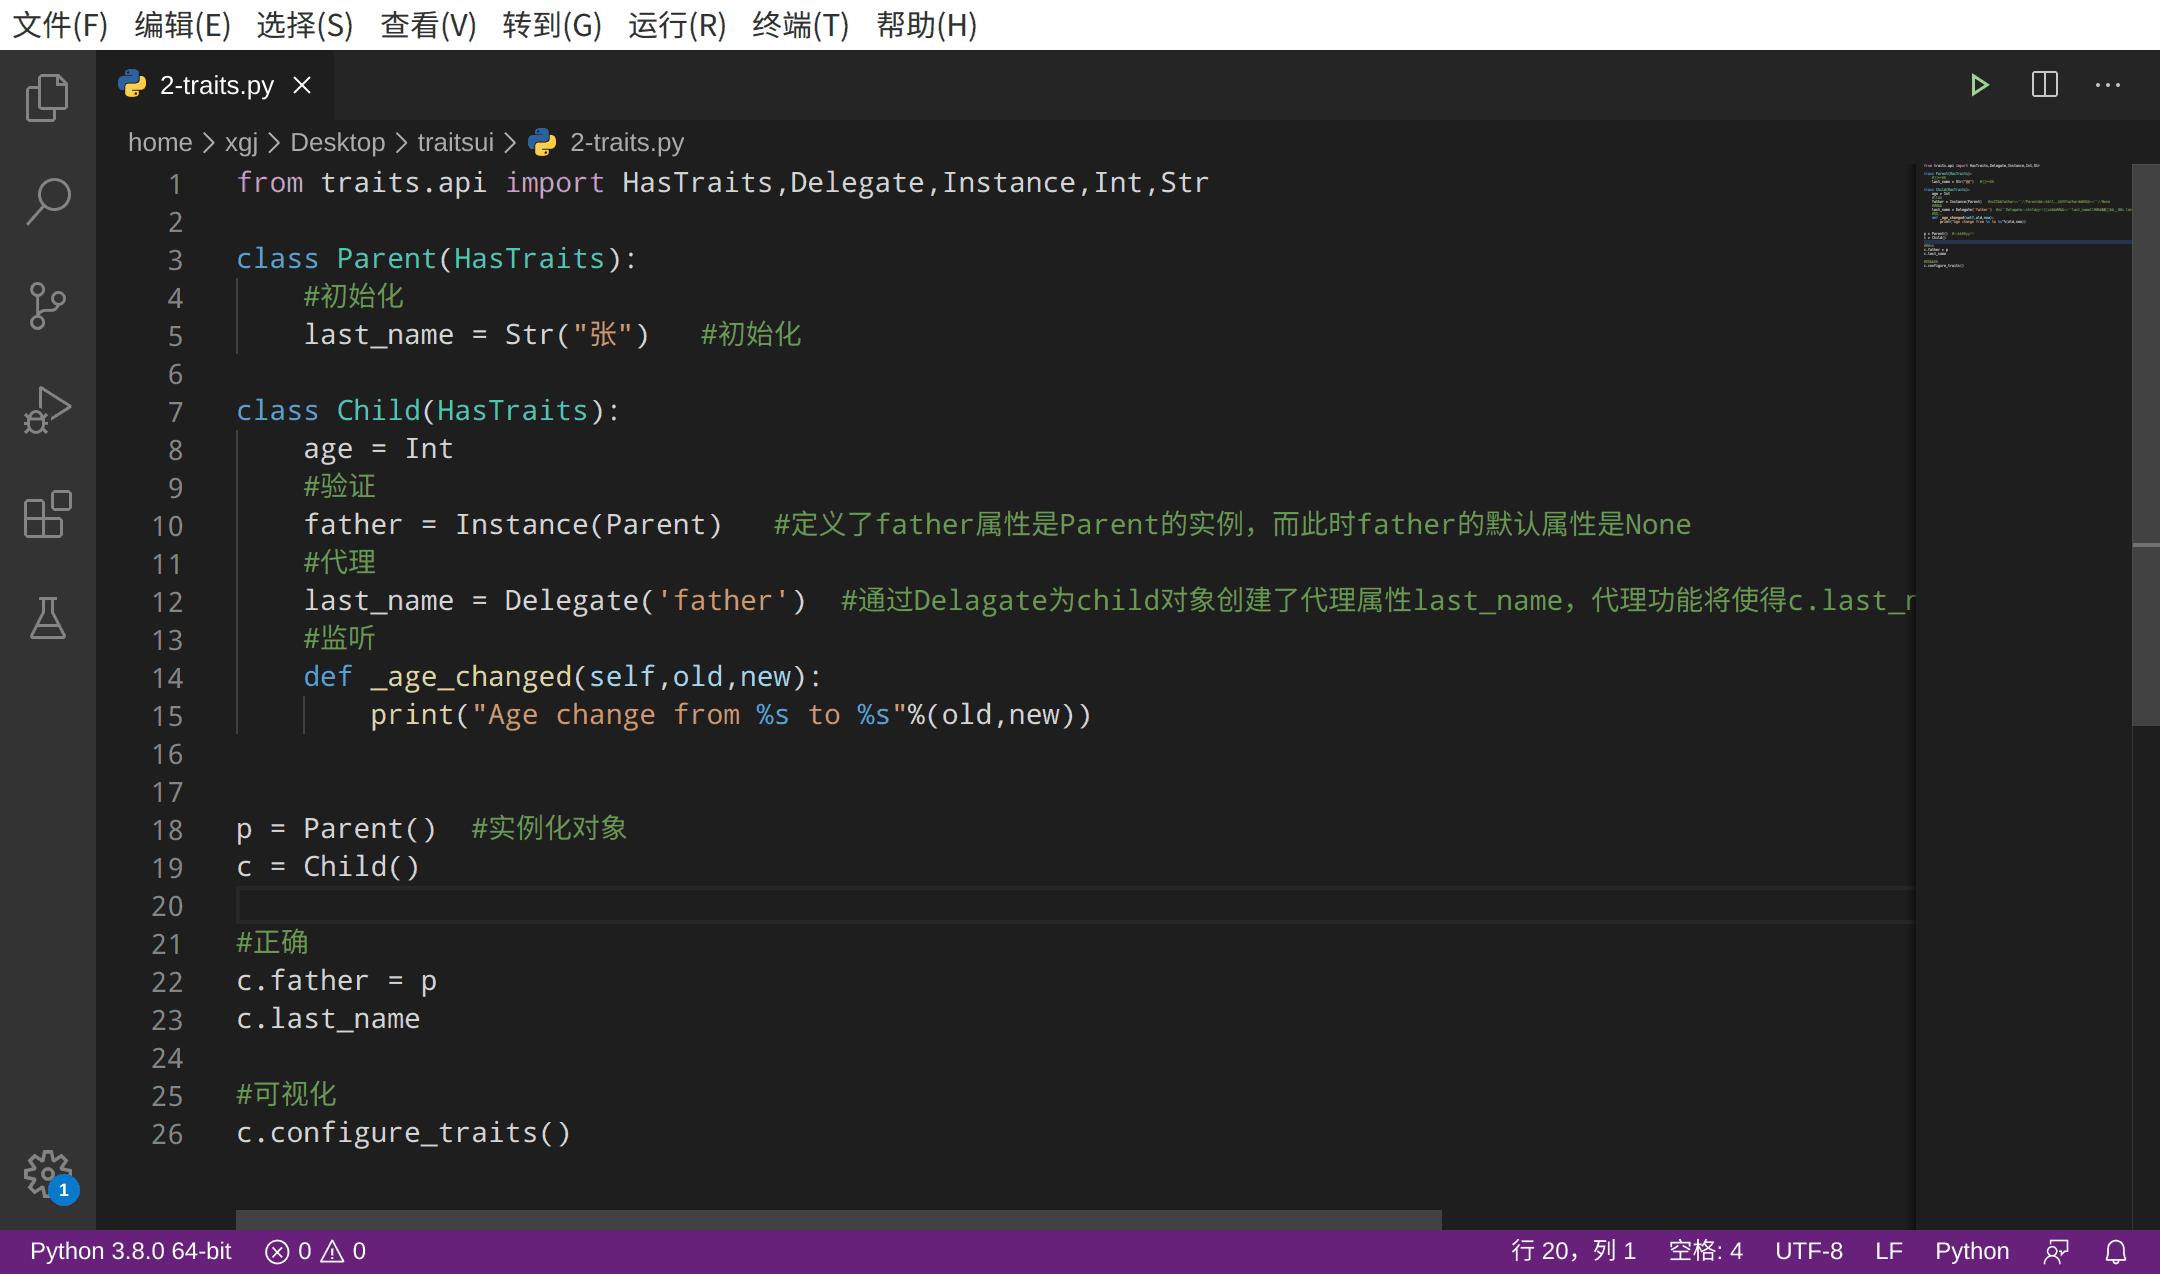2160x1274 pixels.
Task: Toggle error and warning counts panel
Action: click(x=313, y=1251)
